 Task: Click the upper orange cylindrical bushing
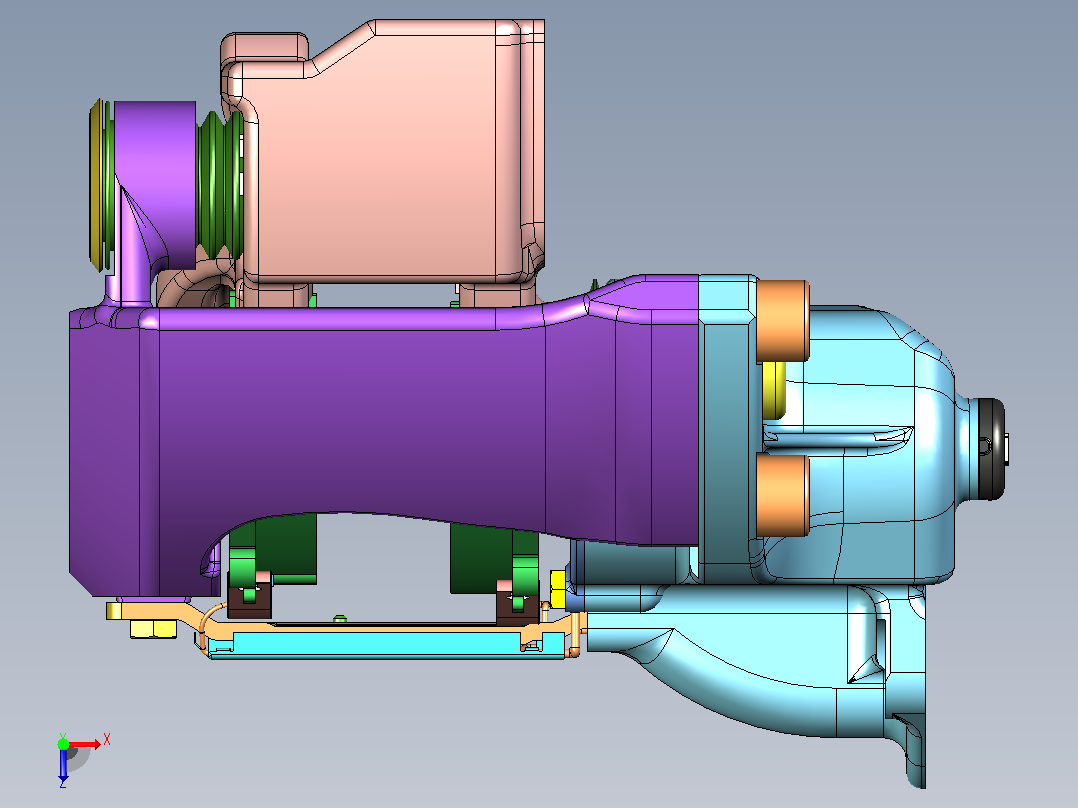[x=782, y=320]
